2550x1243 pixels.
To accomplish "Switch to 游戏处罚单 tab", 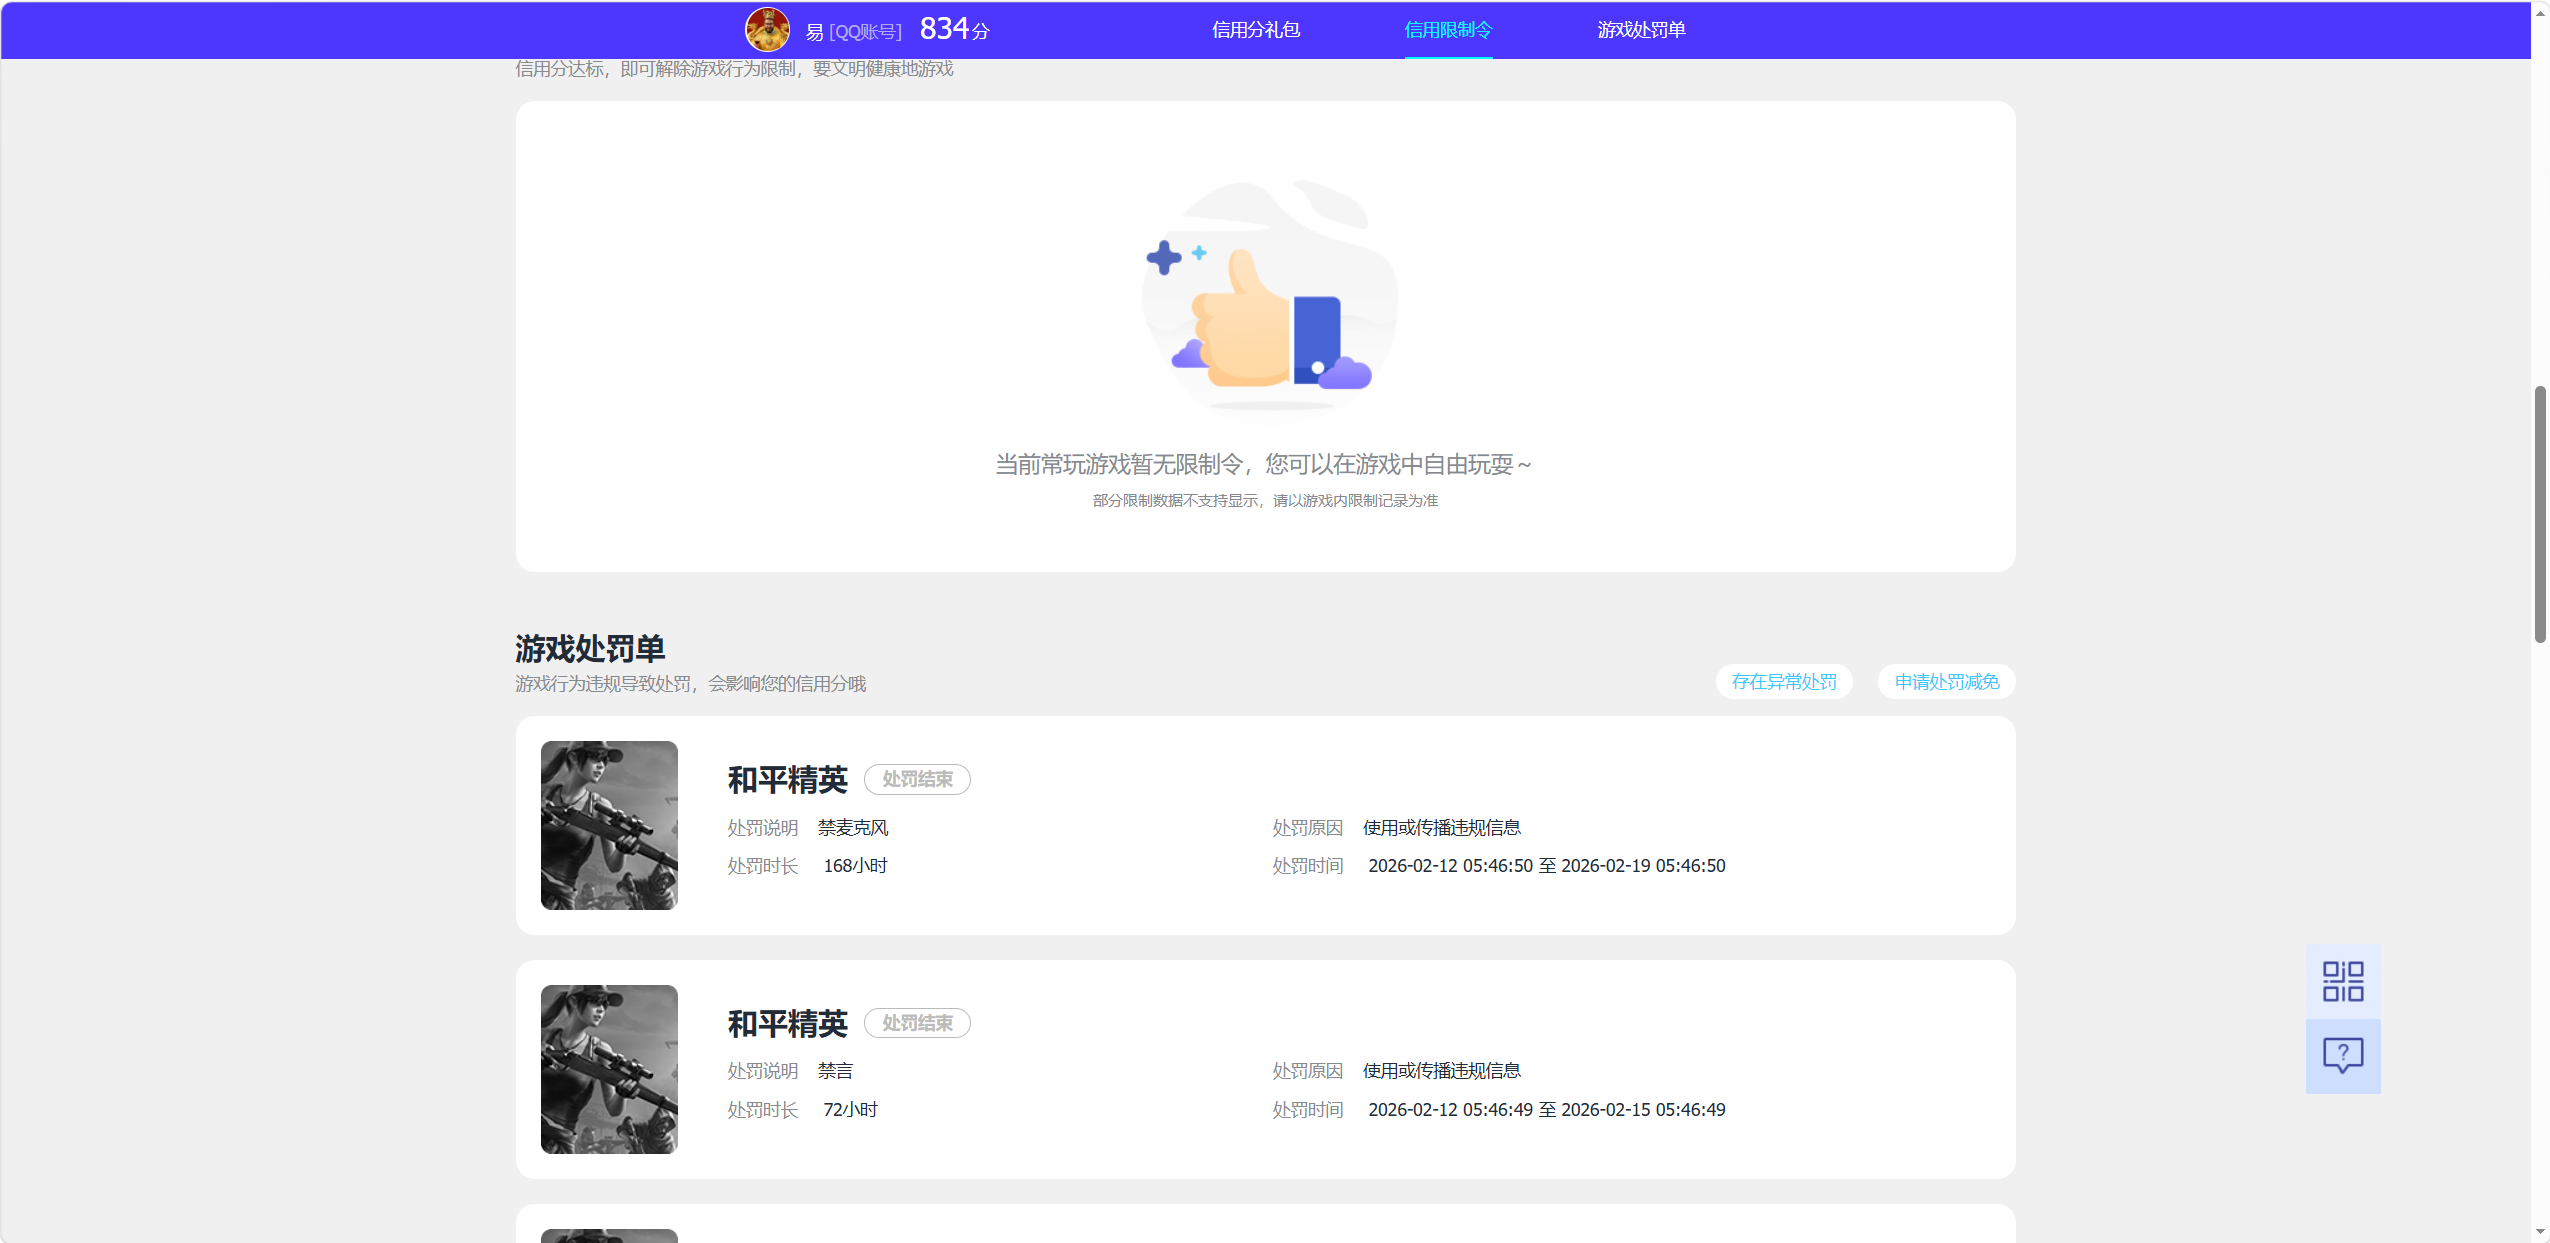I will pyautogui.click(x=1641, y=30).
